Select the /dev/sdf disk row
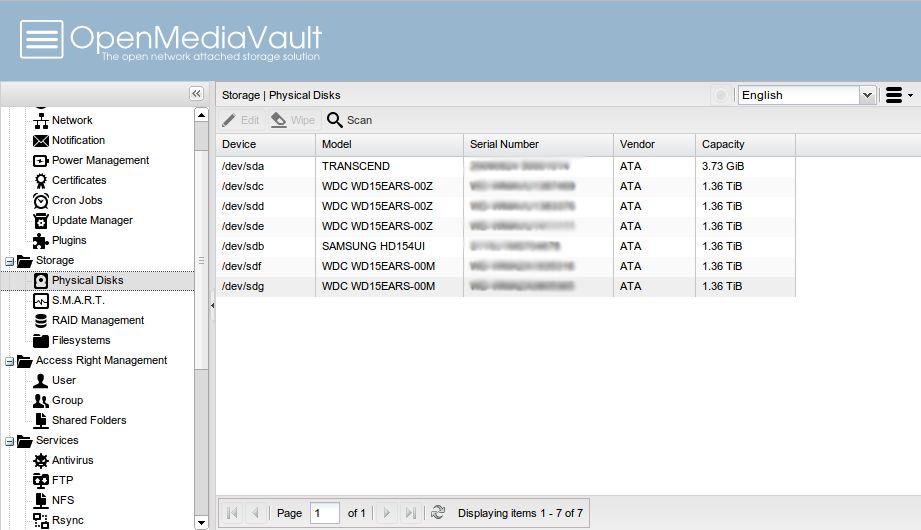 click(506, 266)
